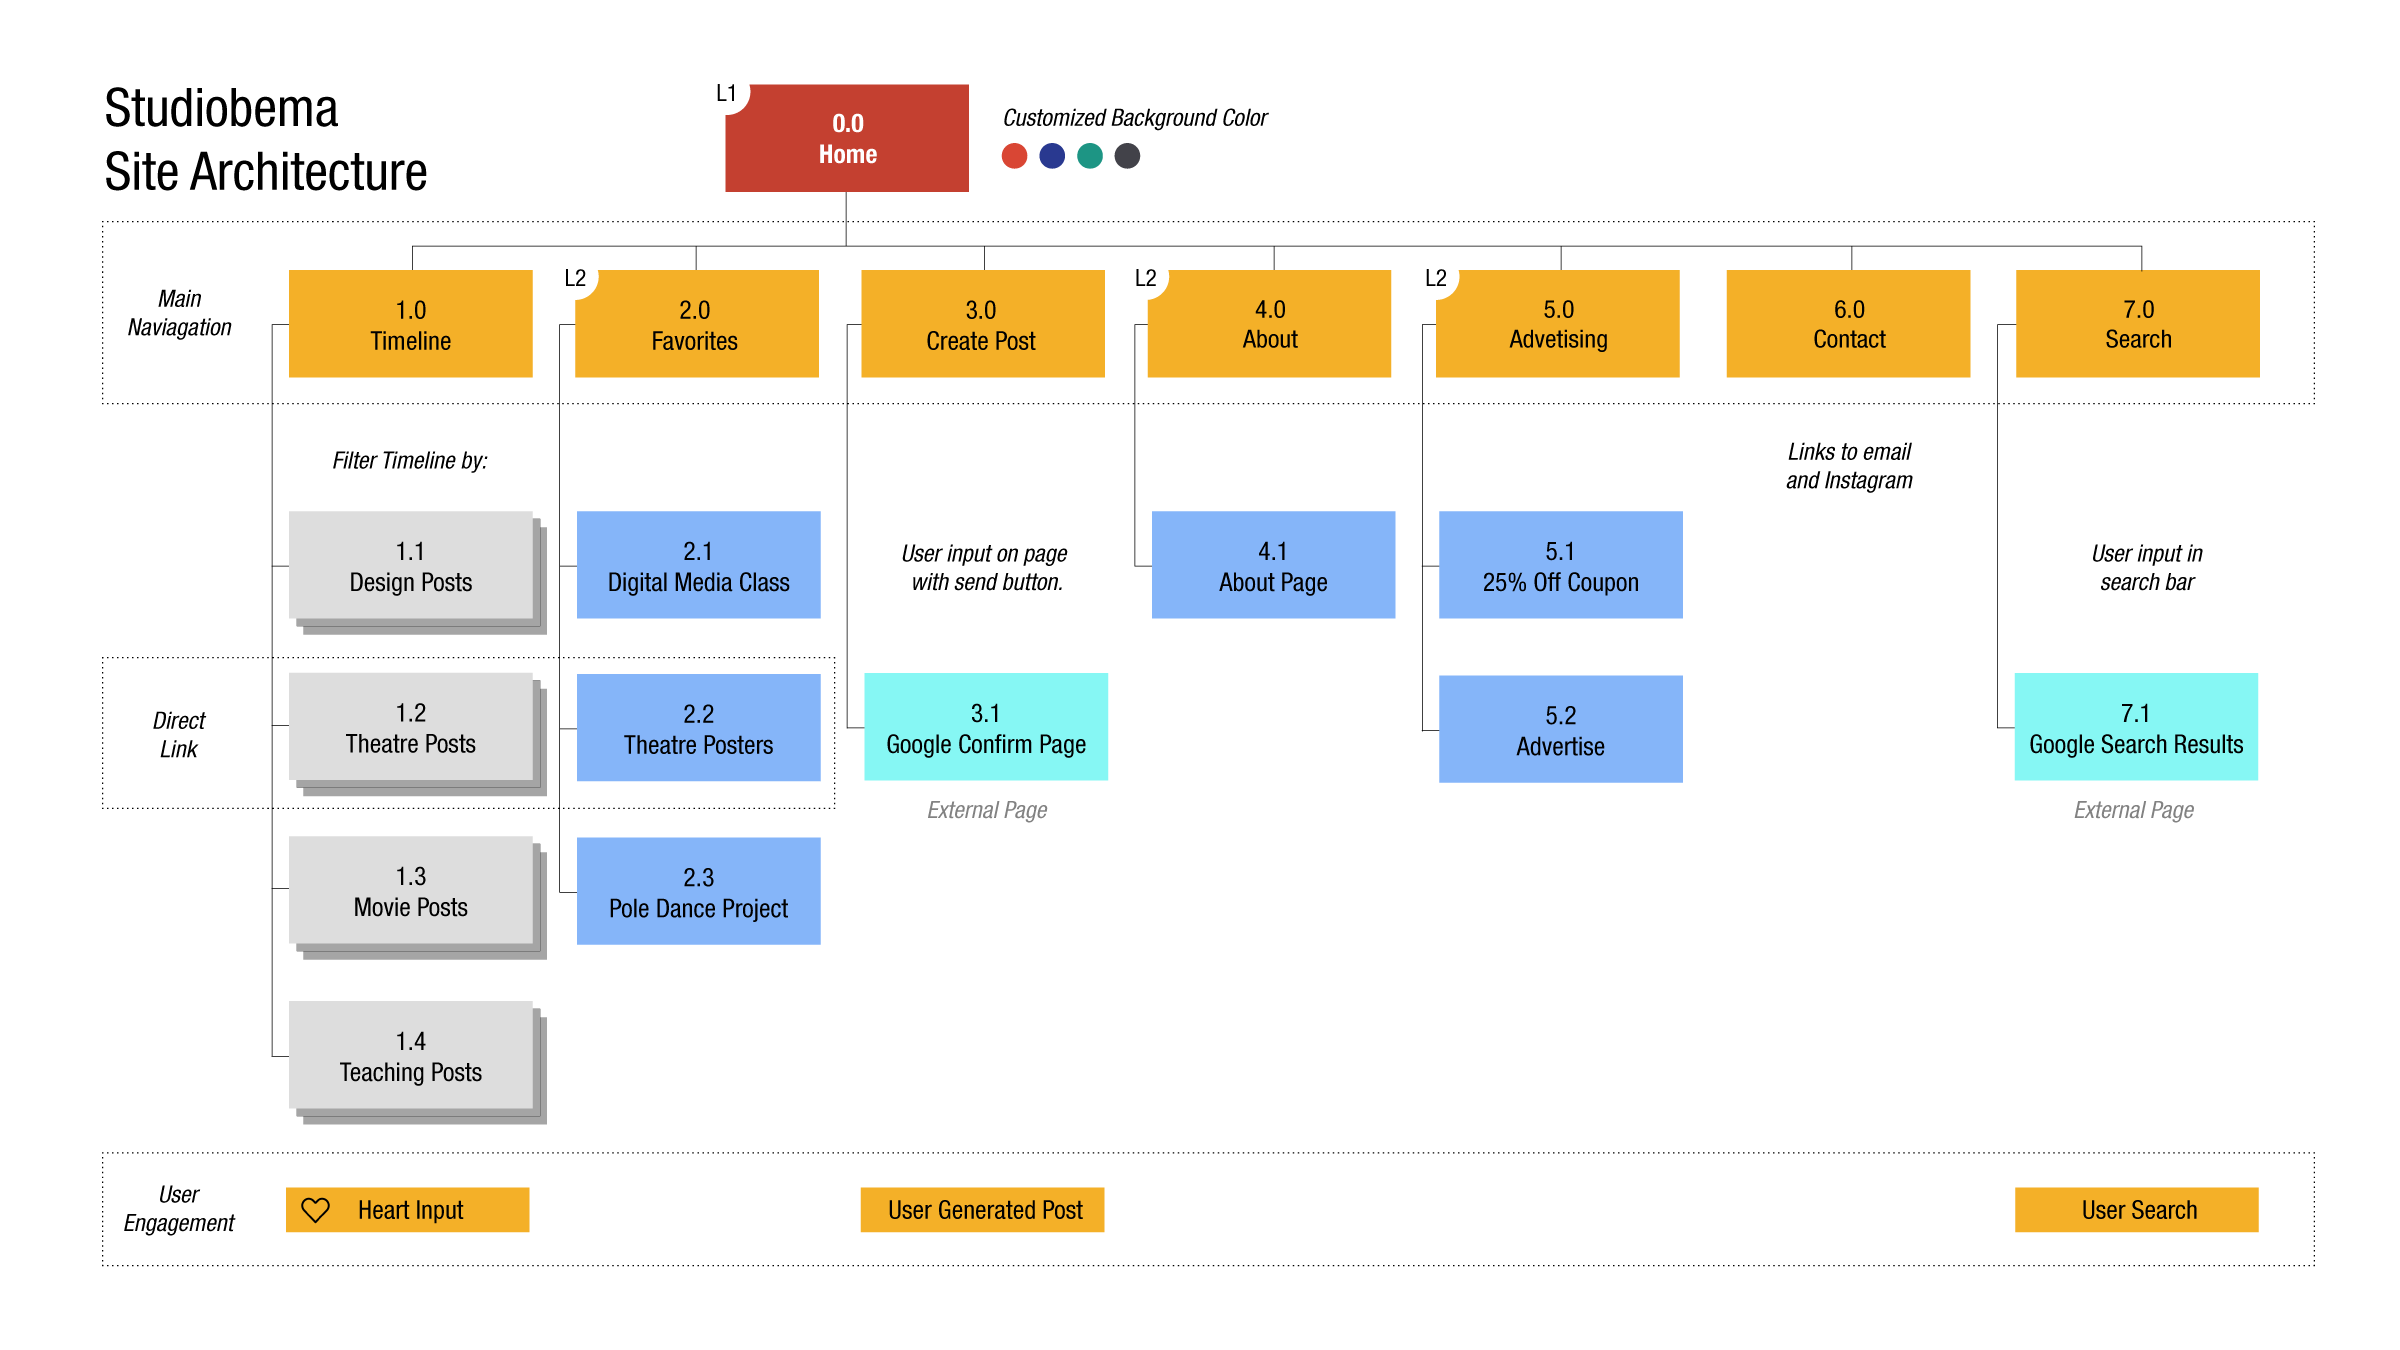Pick the navy blue background color dot
This screenshot has width=2400, height=1350.
point(1052,156)
